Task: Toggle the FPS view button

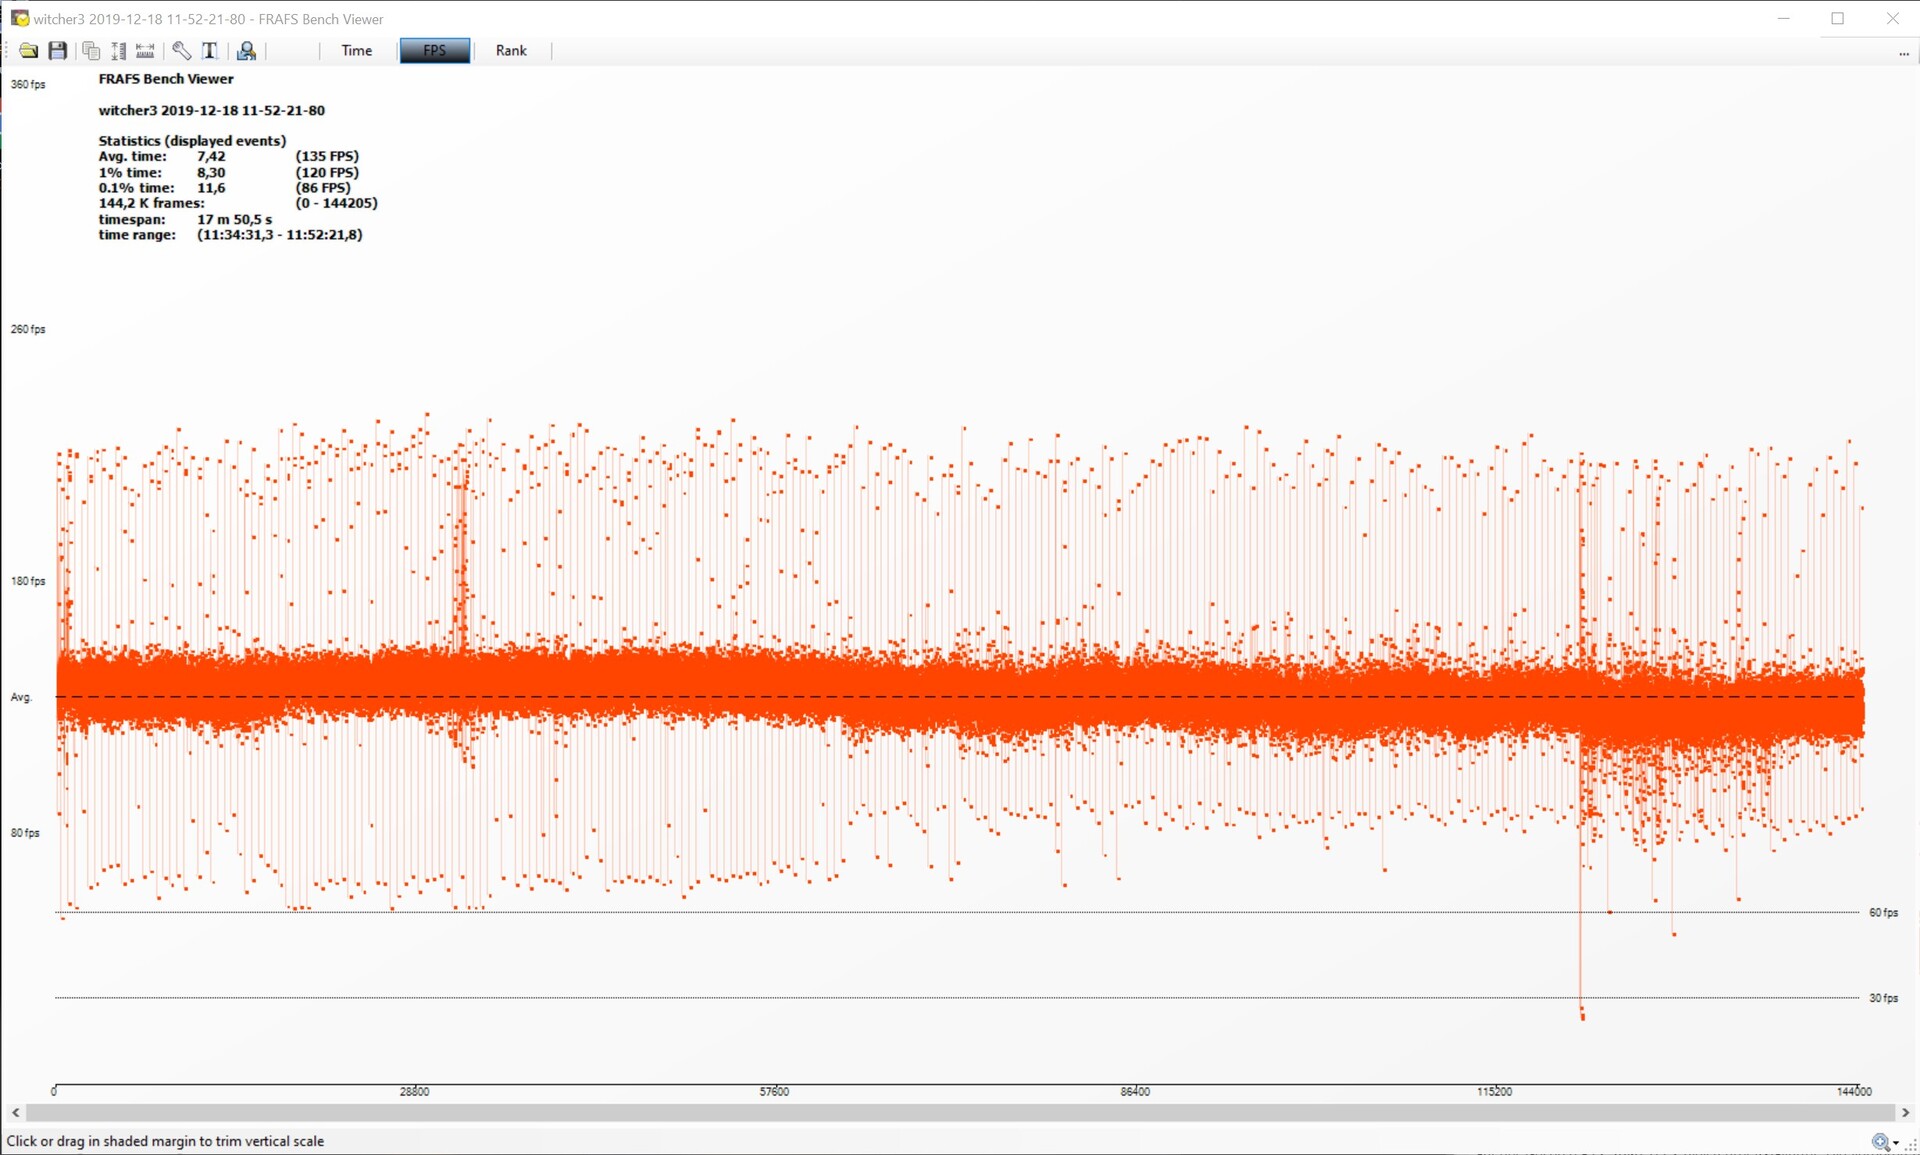Action: coord(434,51)
